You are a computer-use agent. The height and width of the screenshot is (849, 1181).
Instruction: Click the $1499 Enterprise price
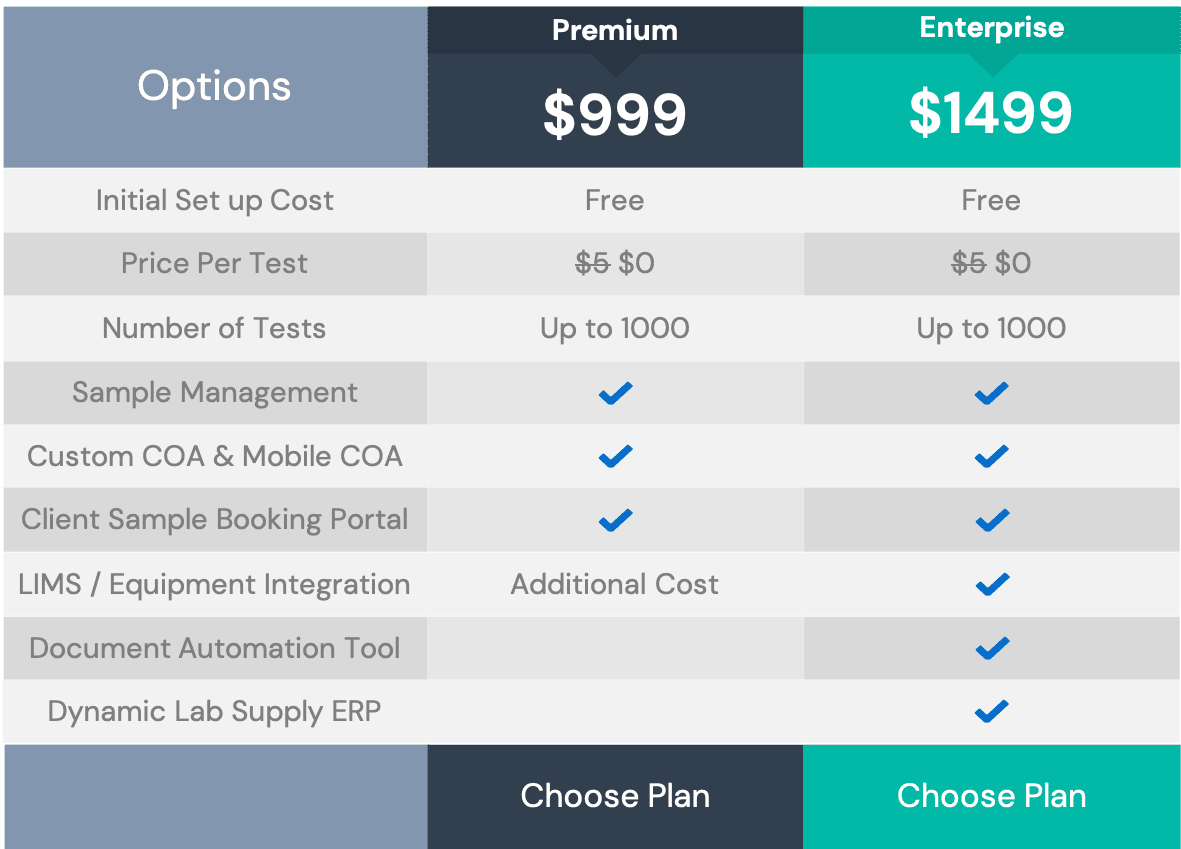(990, 112)
